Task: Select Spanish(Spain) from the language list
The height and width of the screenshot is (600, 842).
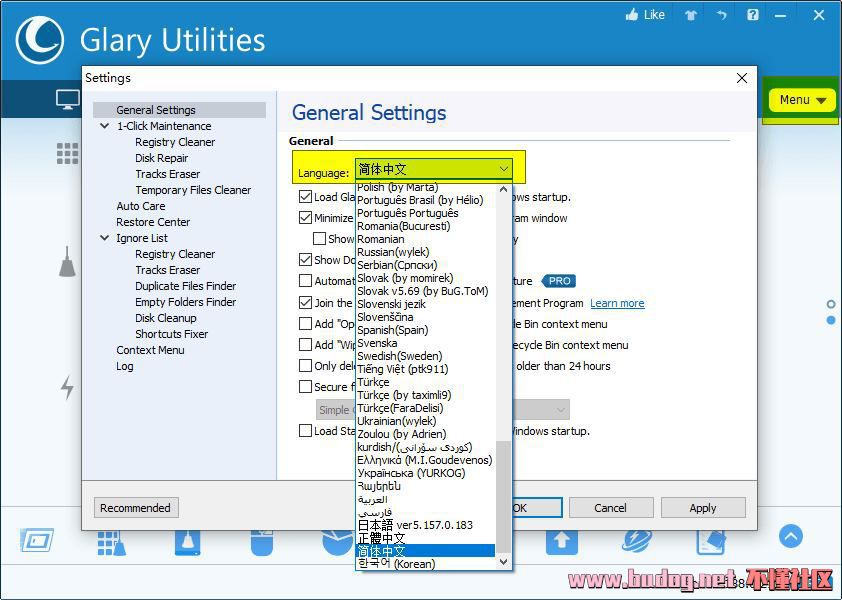Action: pyautogui.click(x=392, y=330)
